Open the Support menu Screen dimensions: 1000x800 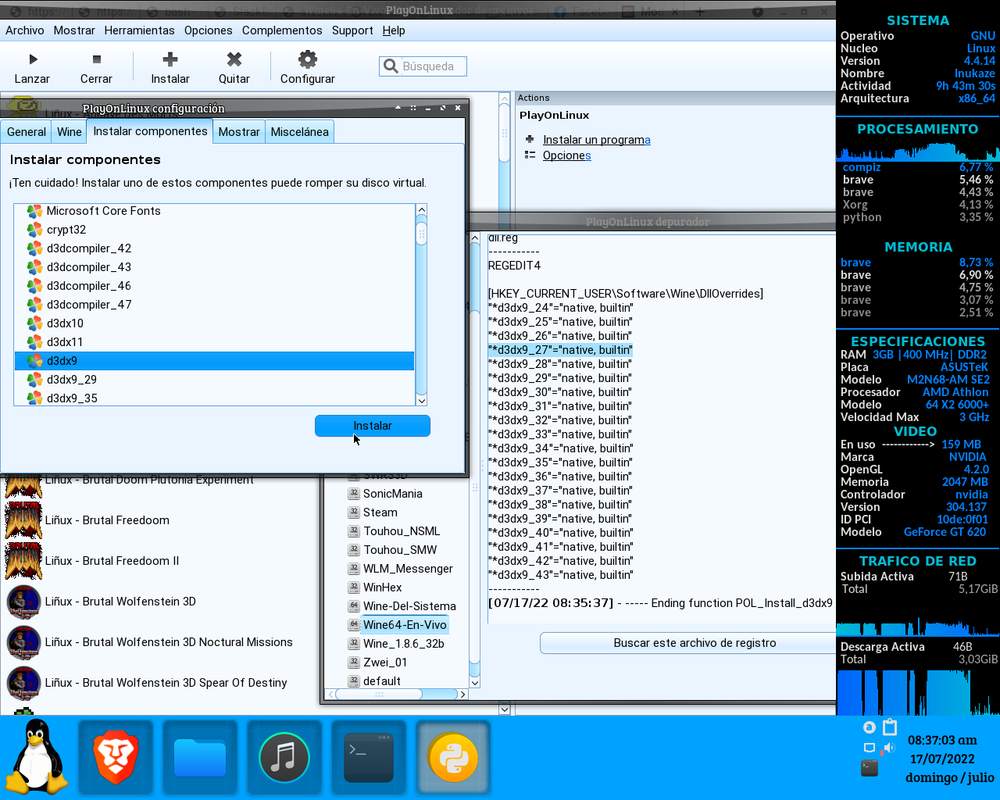[352, 30]
